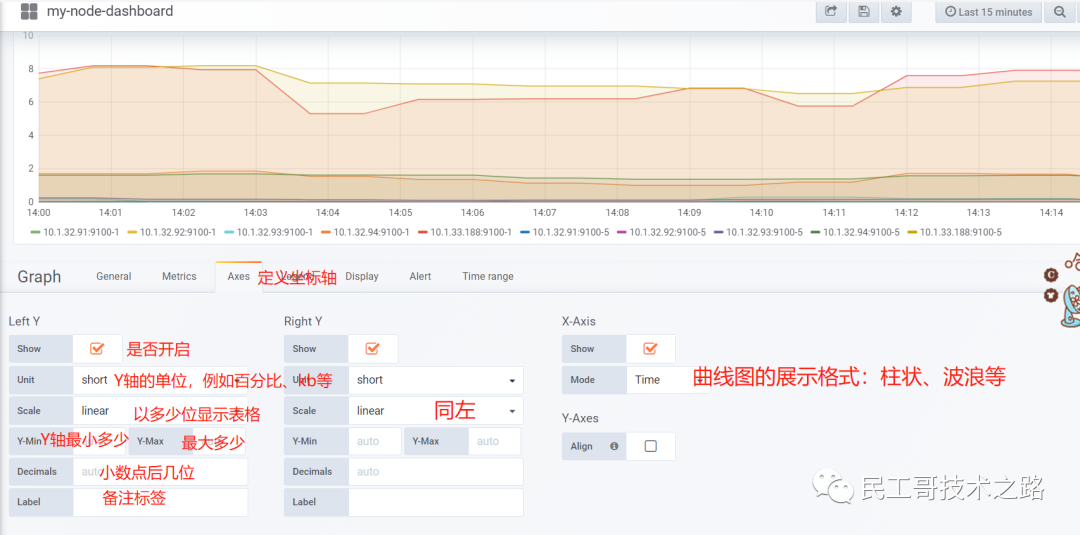Click the Align info icon

click(x=614, y=446)
